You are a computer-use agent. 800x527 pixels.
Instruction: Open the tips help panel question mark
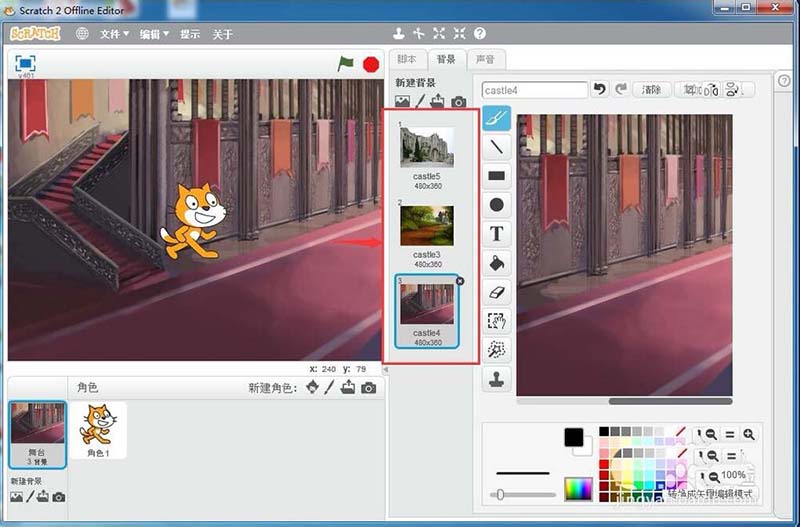pyautogui.click(x=784, y=81)
